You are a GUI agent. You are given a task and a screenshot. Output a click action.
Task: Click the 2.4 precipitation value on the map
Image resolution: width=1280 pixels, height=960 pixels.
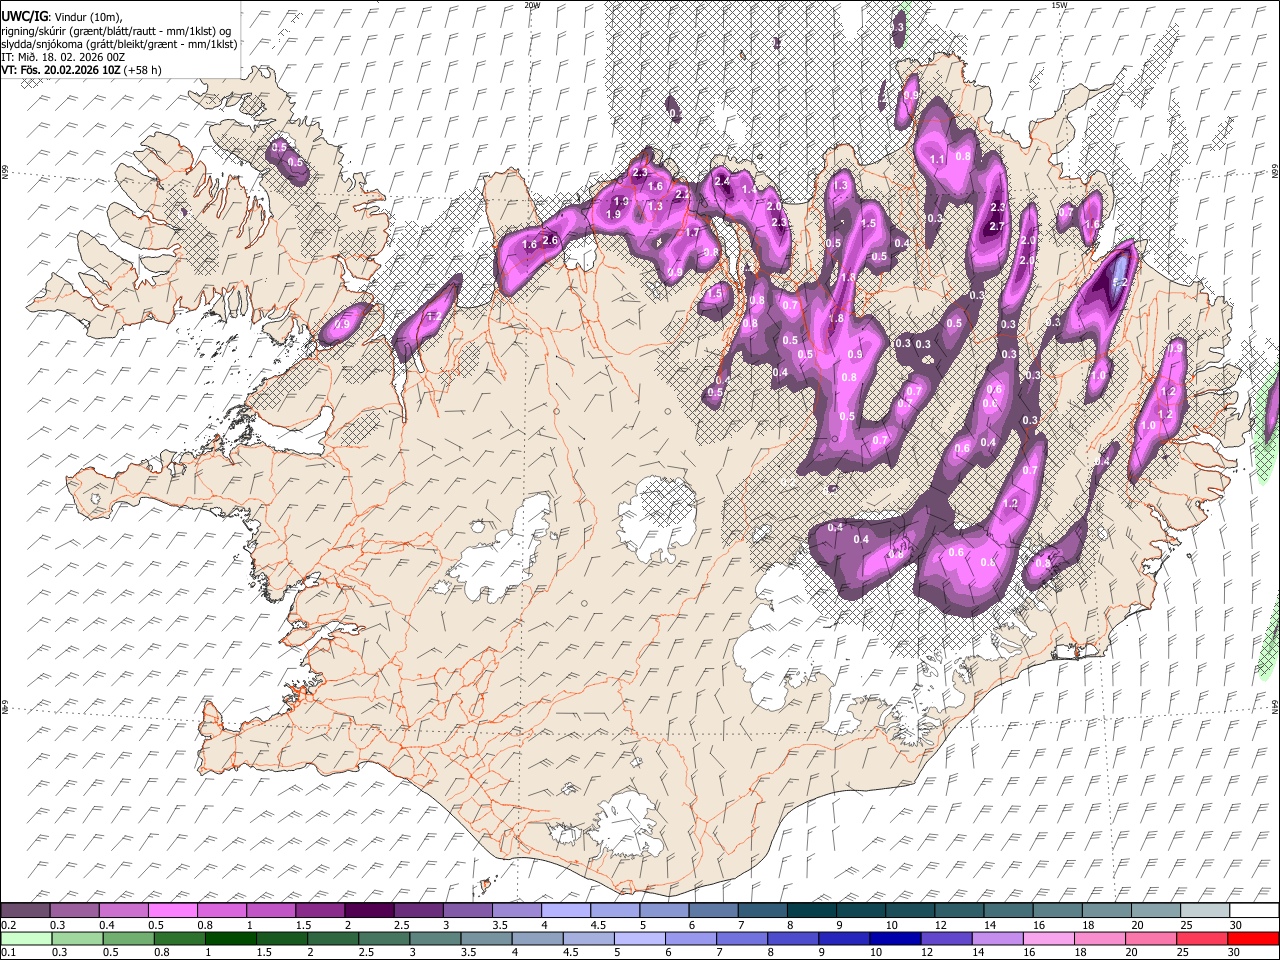[x=721, y=182]
